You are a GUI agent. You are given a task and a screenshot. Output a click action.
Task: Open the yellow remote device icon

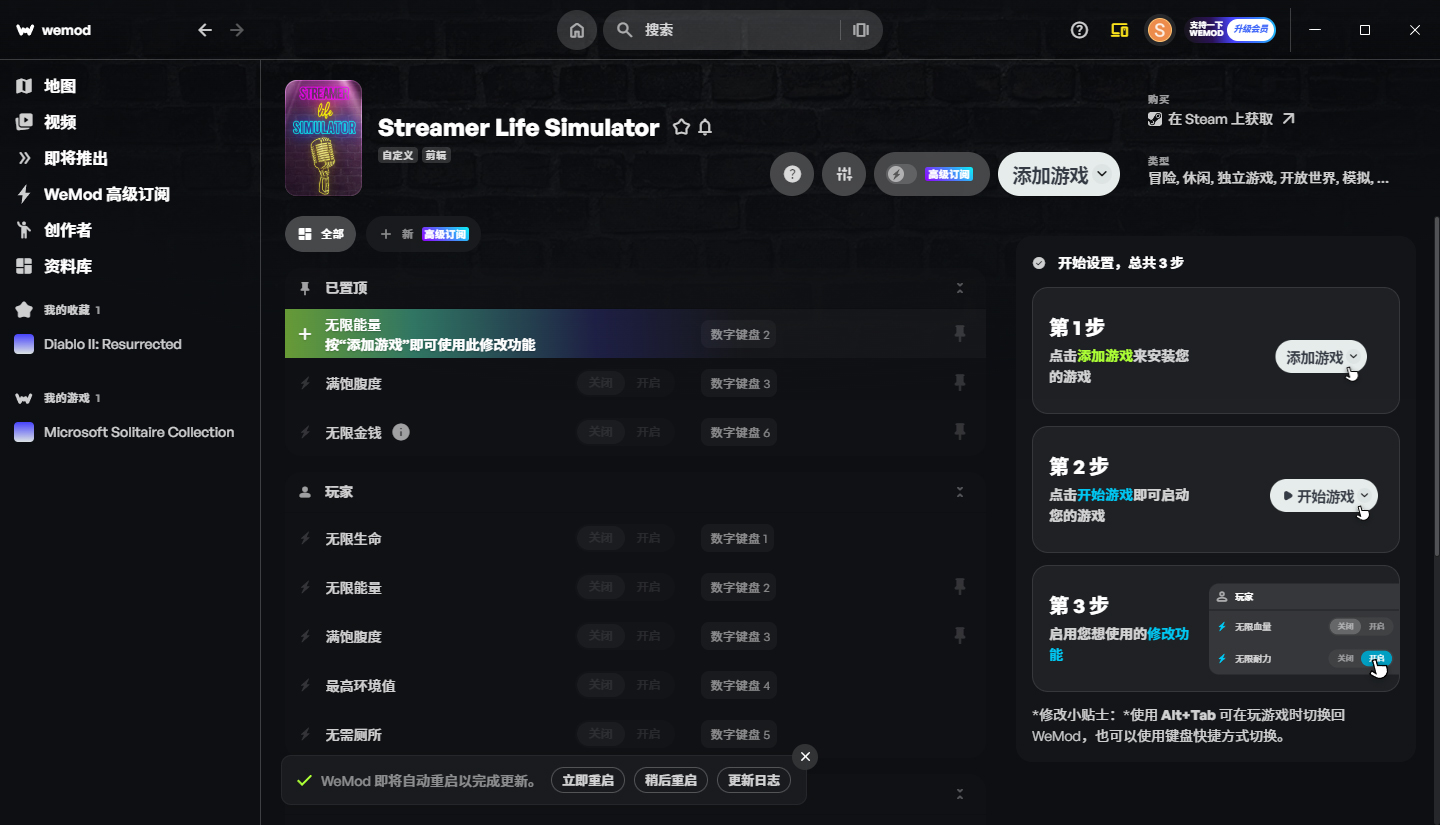point(1120,30)
